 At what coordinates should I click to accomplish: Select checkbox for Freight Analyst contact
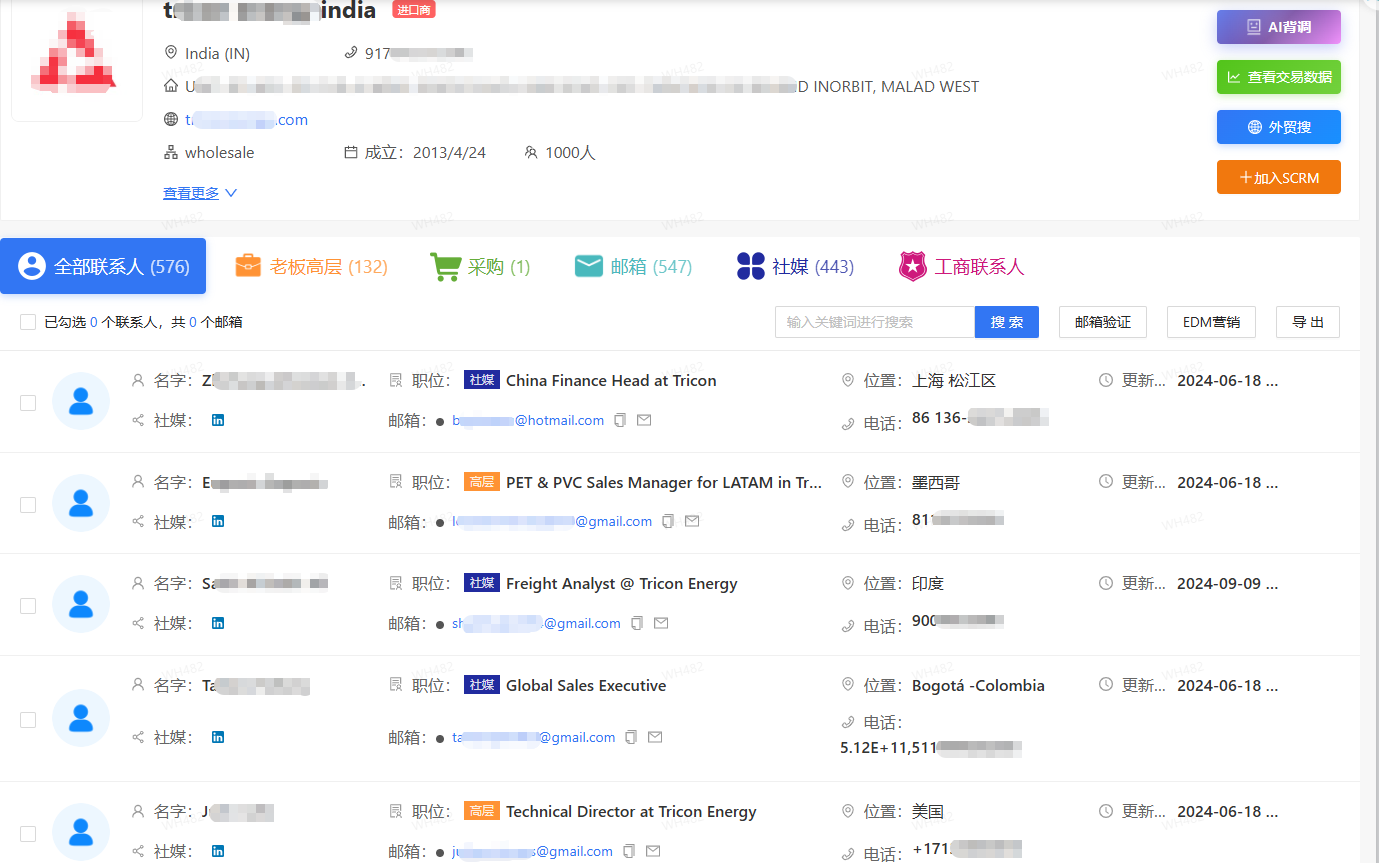coord(28,605)
